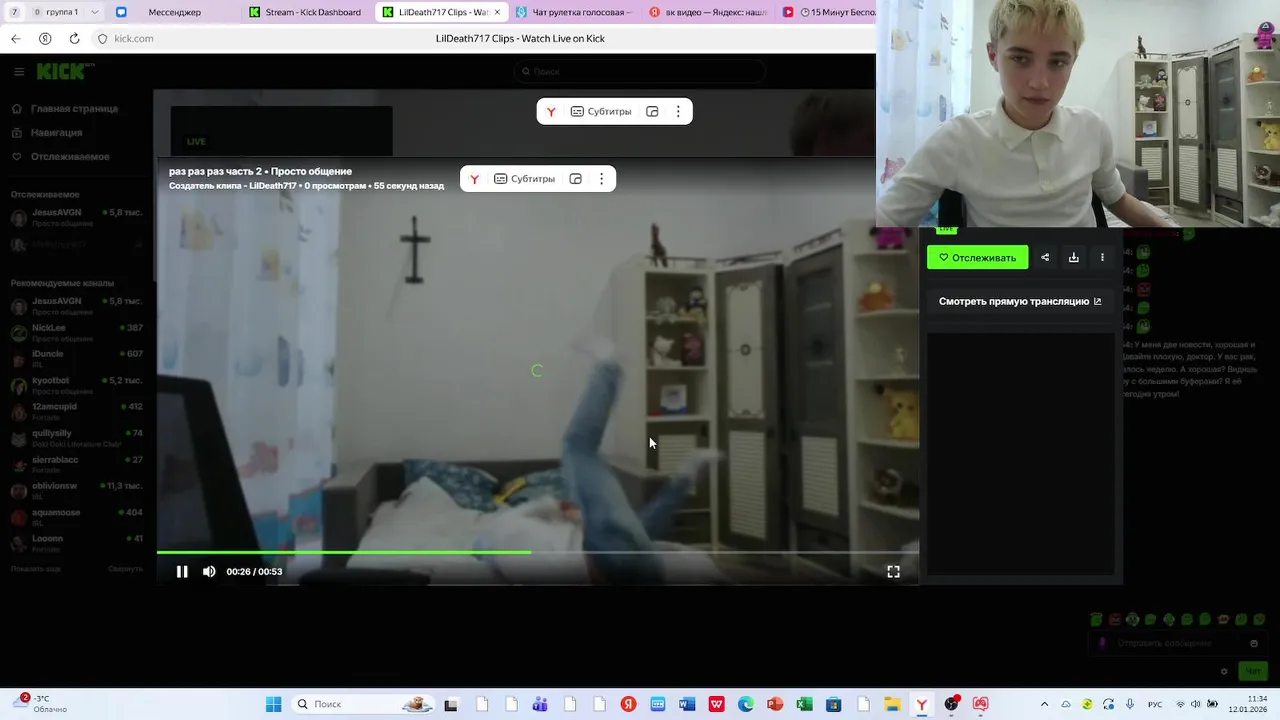The width and height of the screenshot is (1280, 720).
Task: Open Word from the taskbar
Action: click(687, 704)
